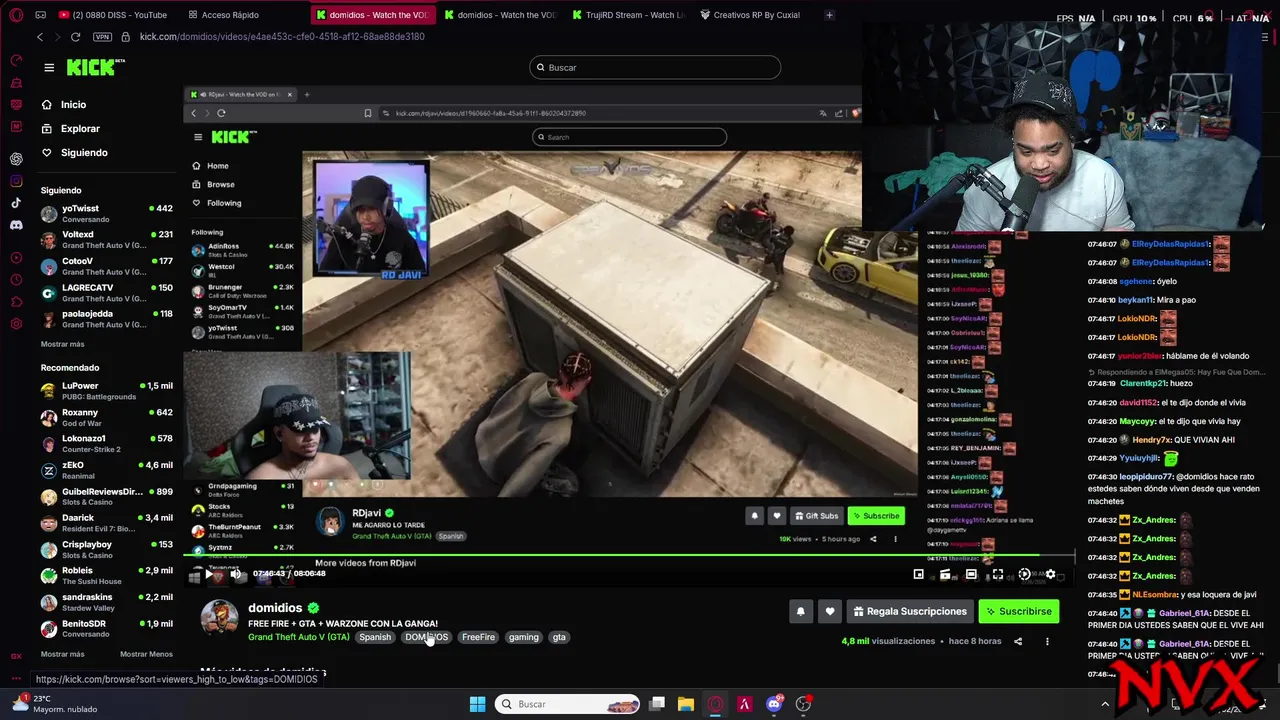1280x720 pixels.
Task: Seek on the green video progress bar
Action: (x=630, y=554)
